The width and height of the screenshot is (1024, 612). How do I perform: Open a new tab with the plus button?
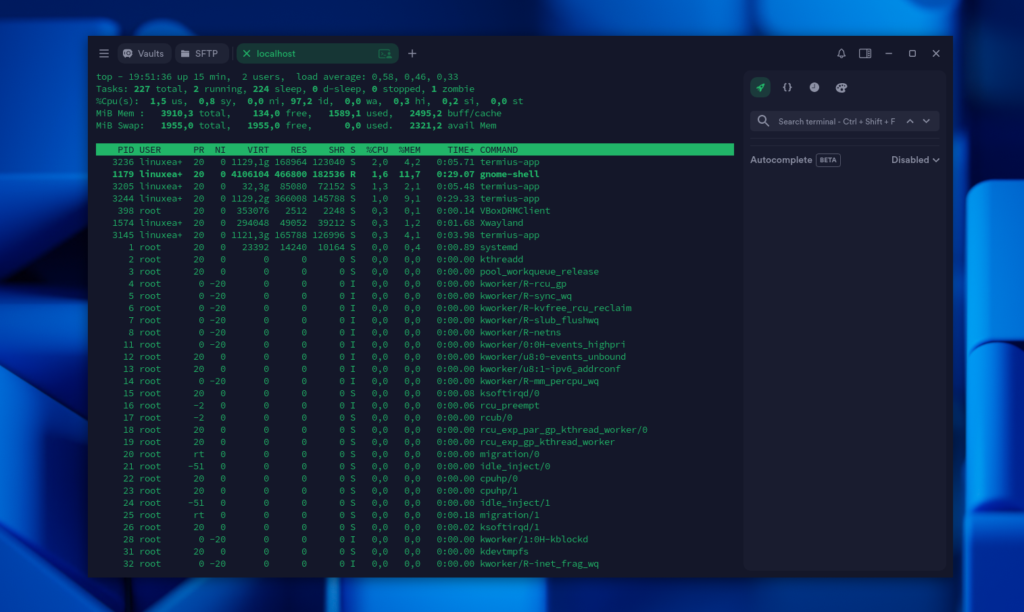coord(412,53)
